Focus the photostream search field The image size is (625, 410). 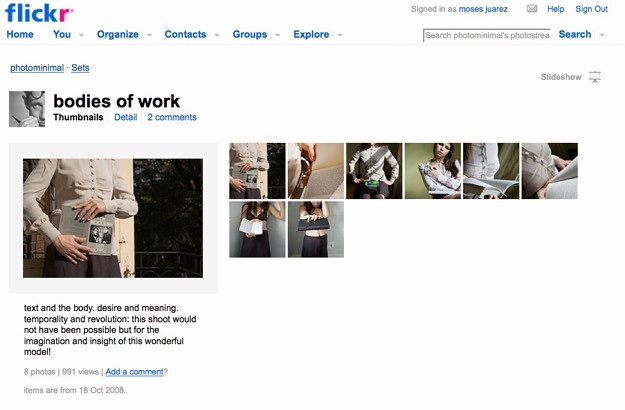(x=487, y=35)
